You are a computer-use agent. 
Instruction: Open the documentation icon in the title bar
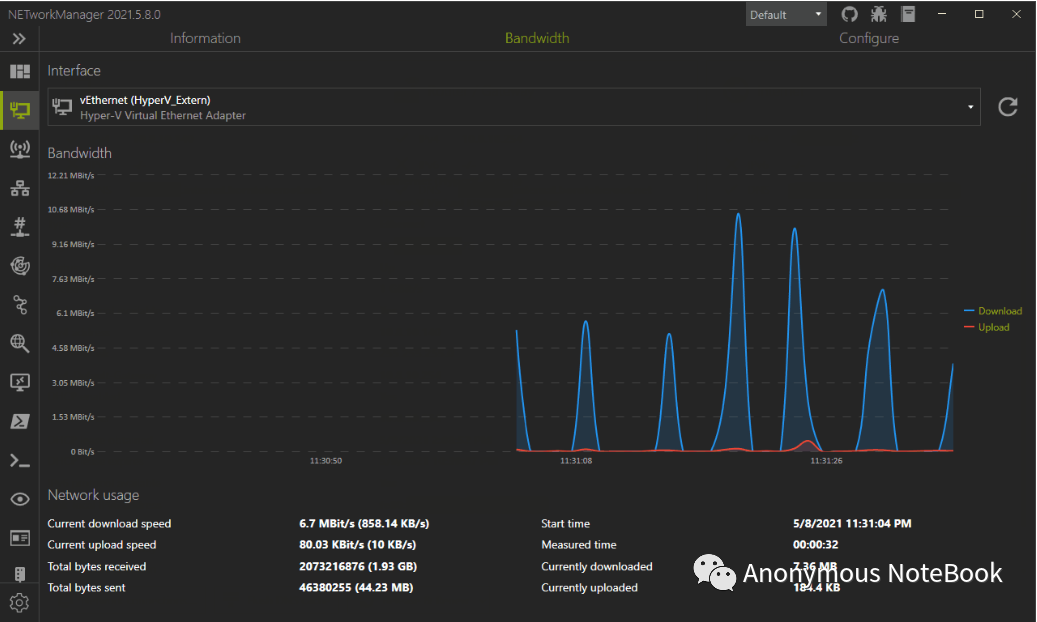pos(908,15)
